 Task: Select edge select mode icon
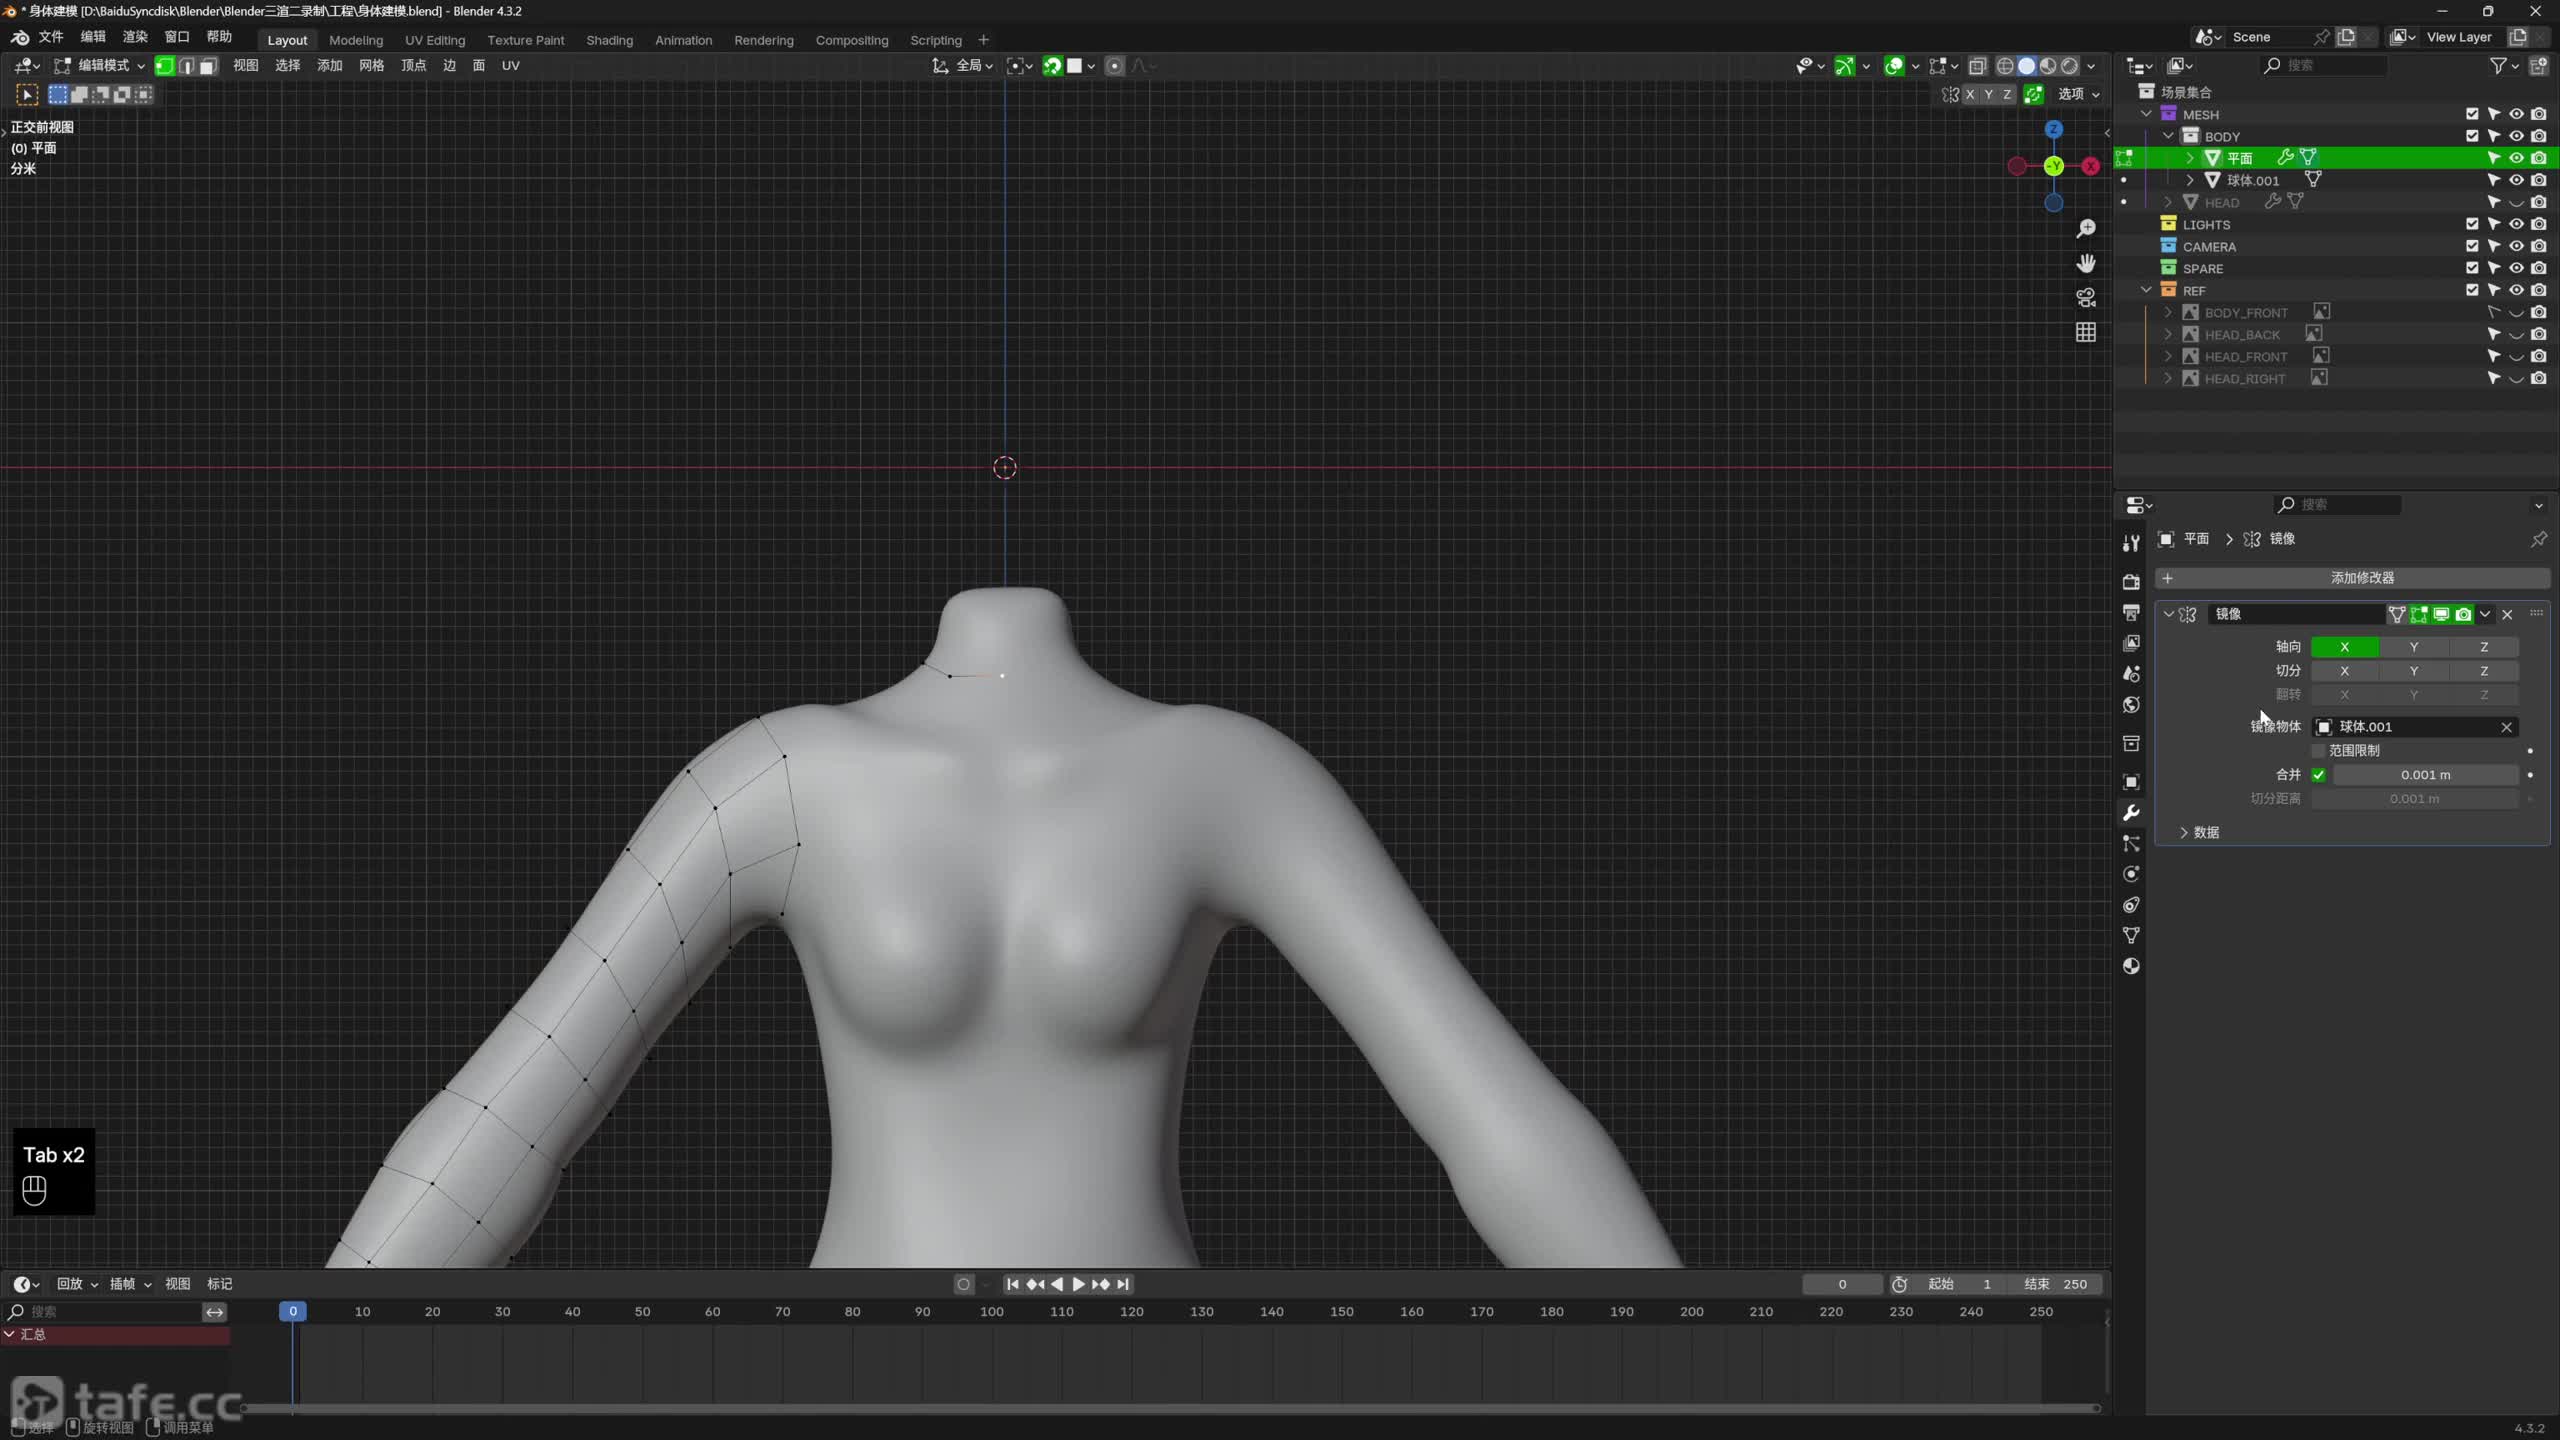186,66
